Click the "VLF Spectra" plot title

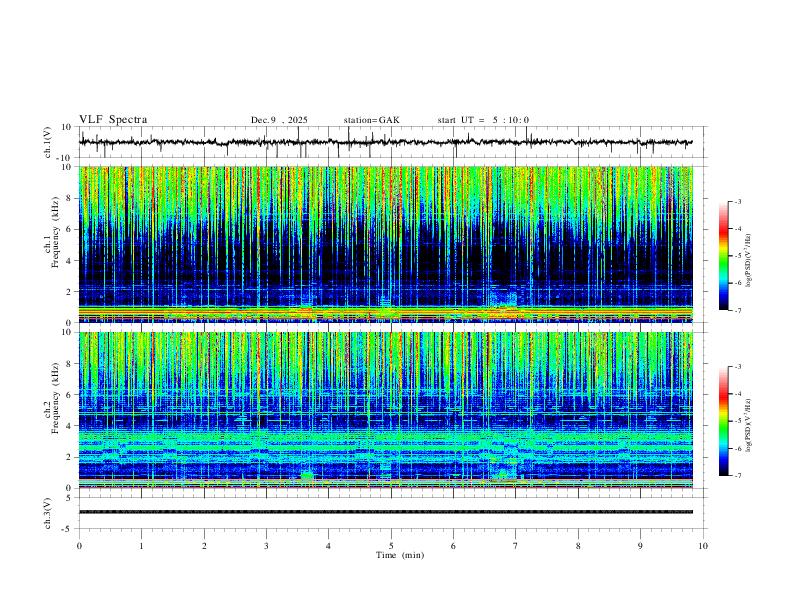[x=113, y=120]
